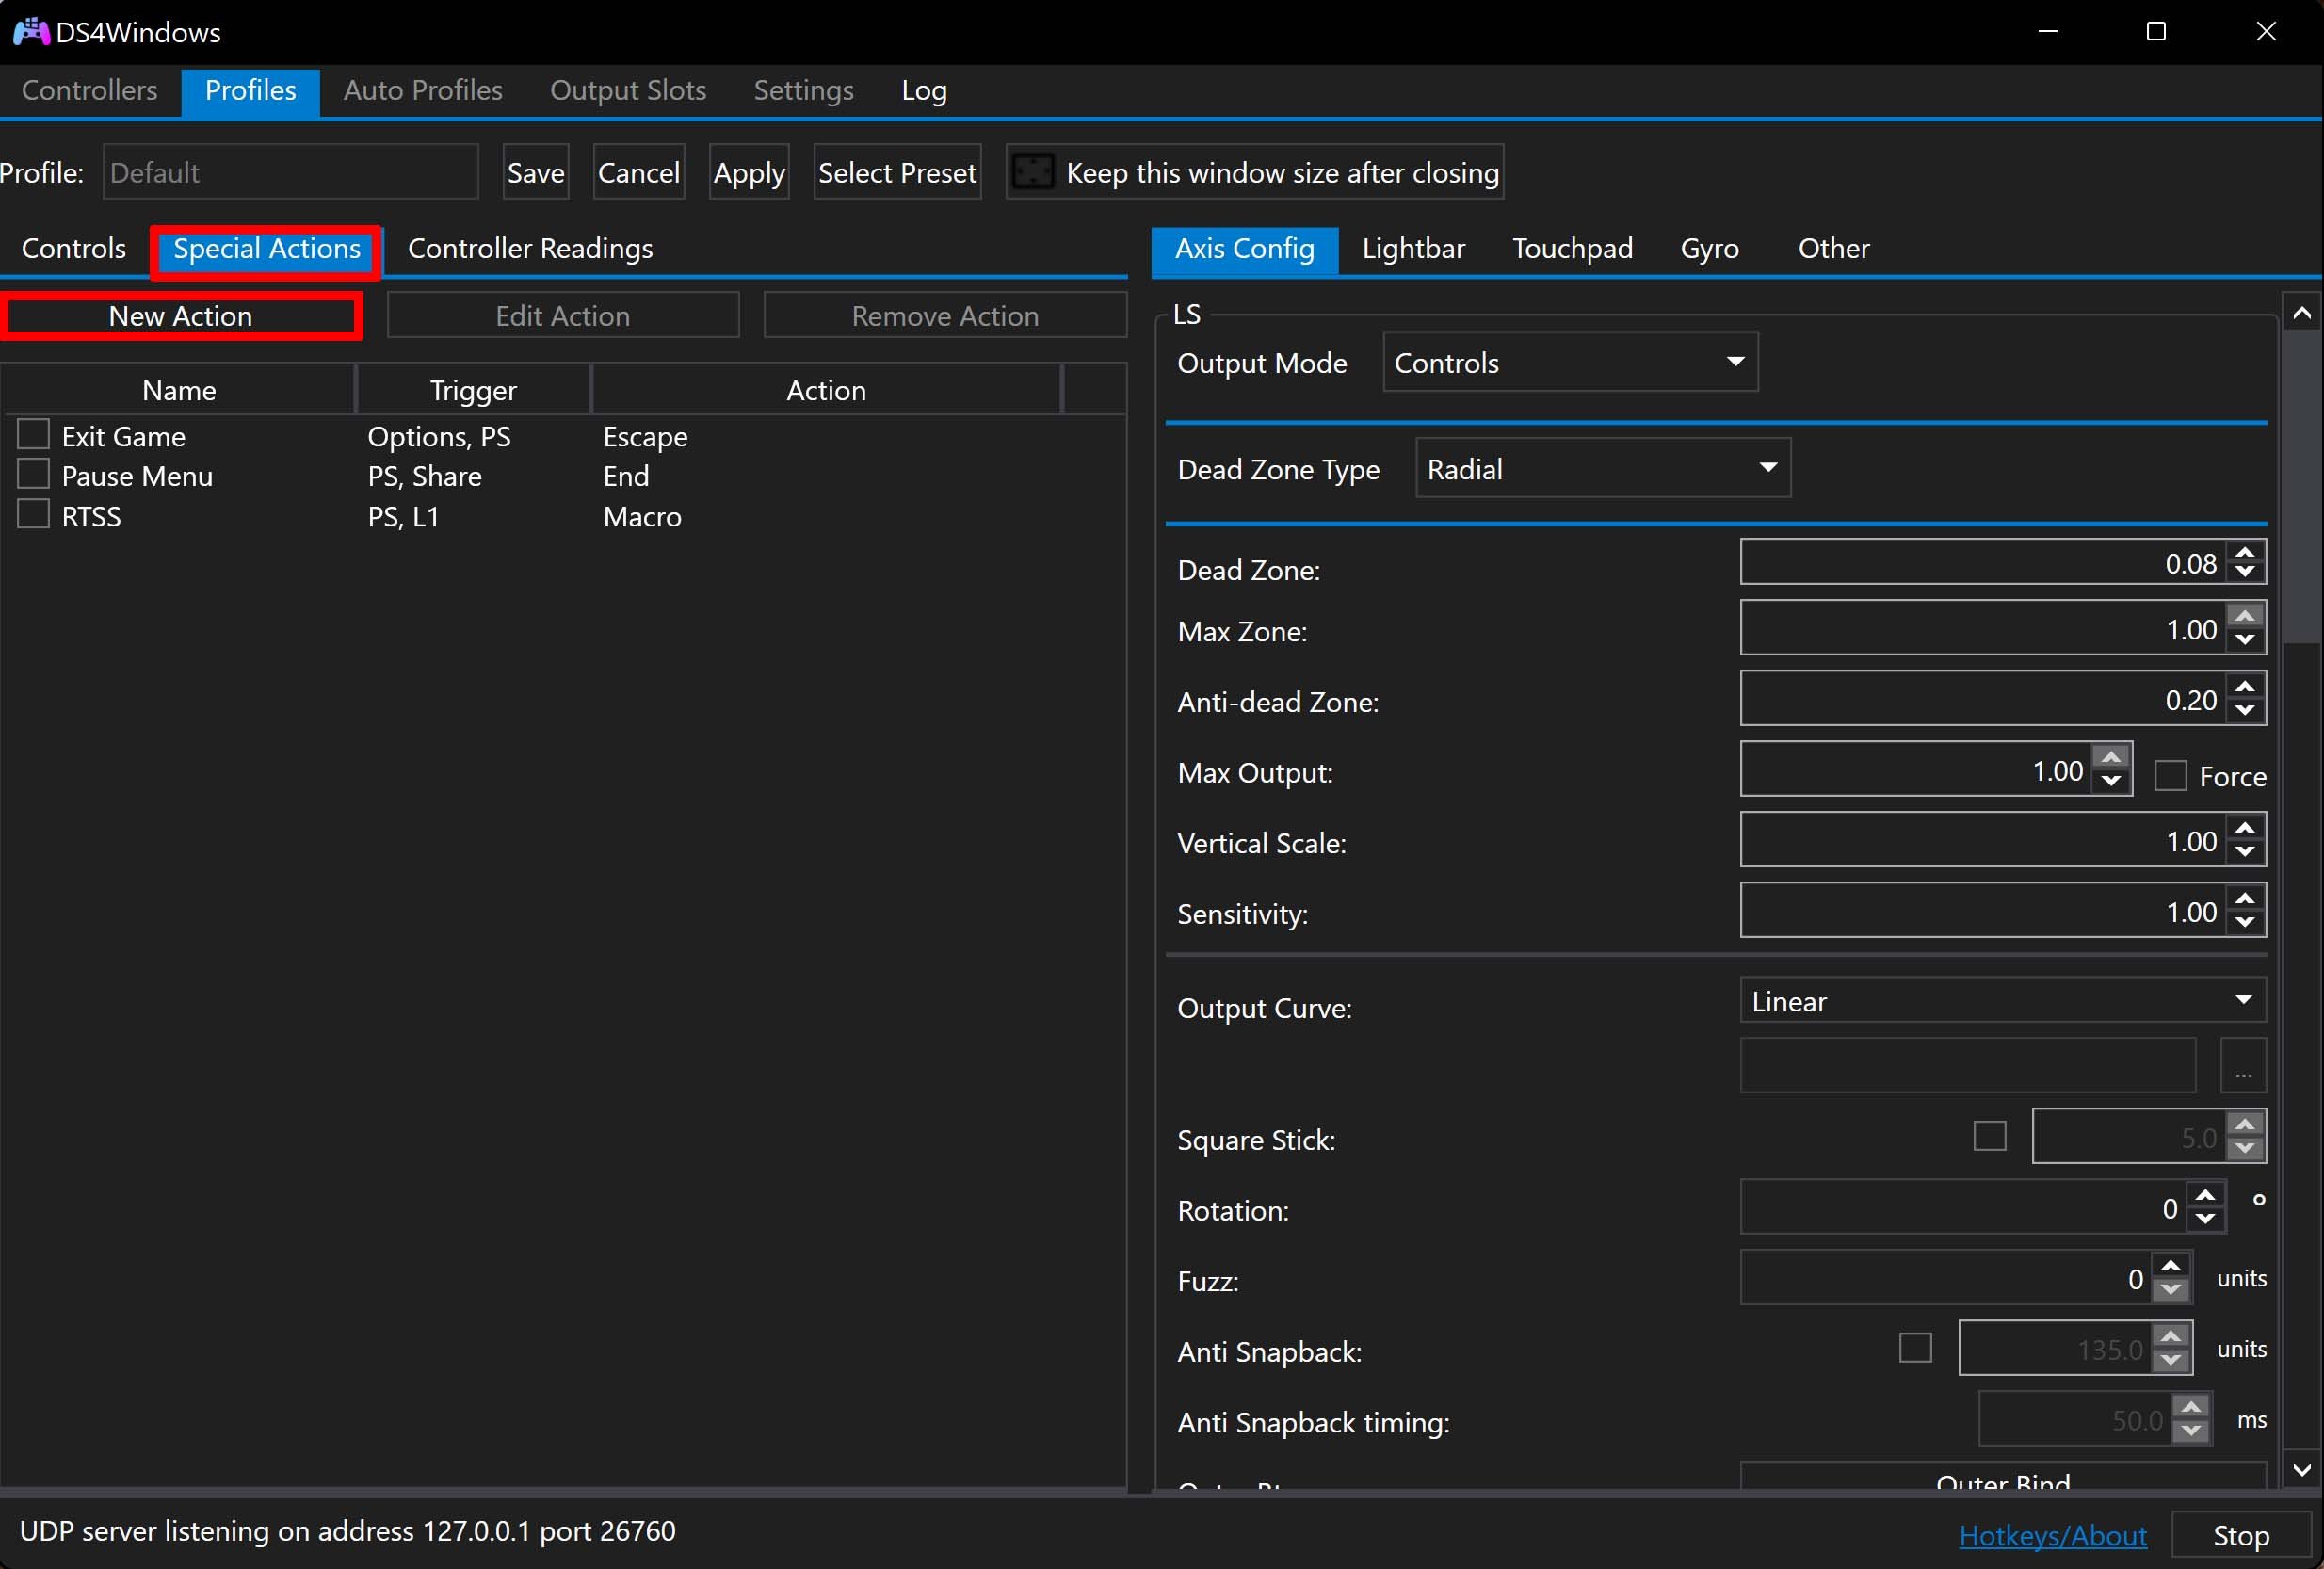2324x1569 pixels.
Task: Select the 'PS, Share' trigger cell
Action: [424, 476]
